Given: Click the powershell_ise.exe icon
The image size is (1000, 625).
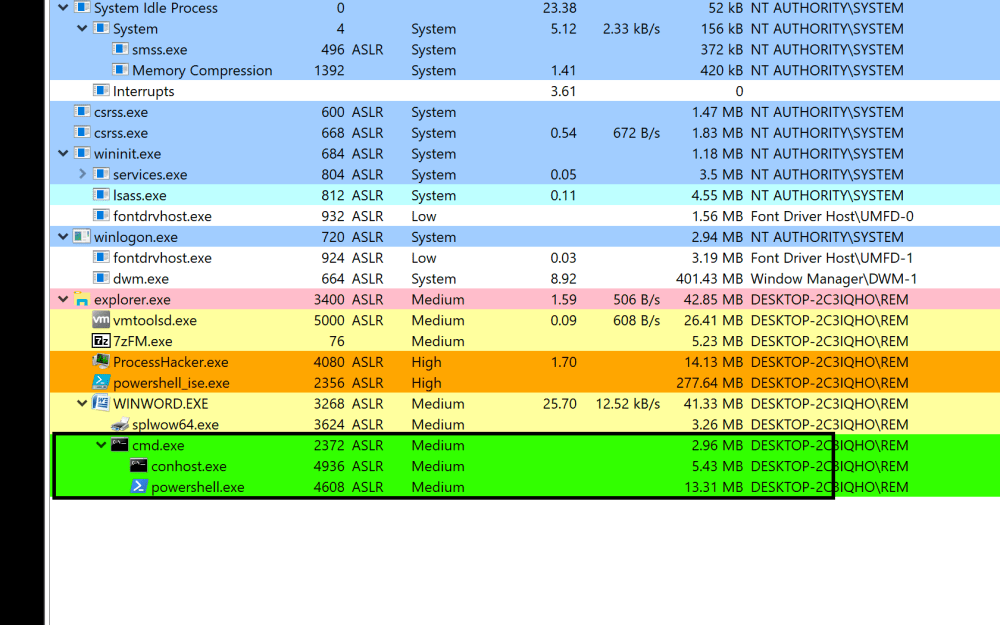Looking at the screenshot, I should (x=101, y=383).
